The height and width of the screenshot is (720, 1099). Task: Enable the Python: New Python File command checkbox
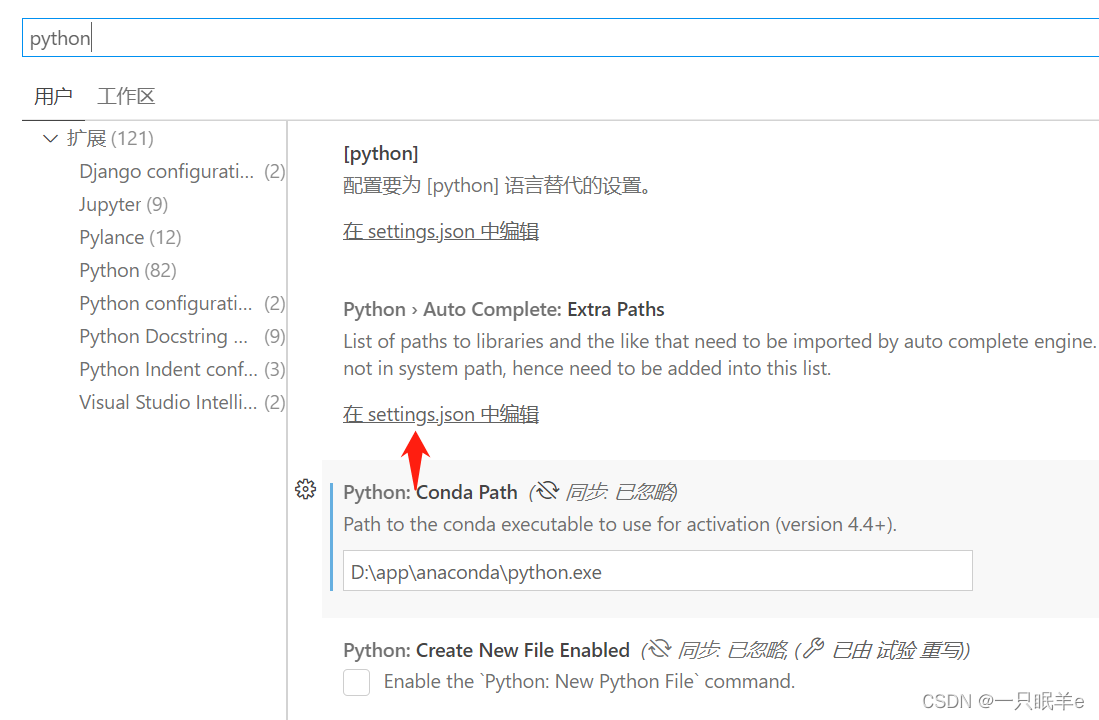(x=356, y=682)
